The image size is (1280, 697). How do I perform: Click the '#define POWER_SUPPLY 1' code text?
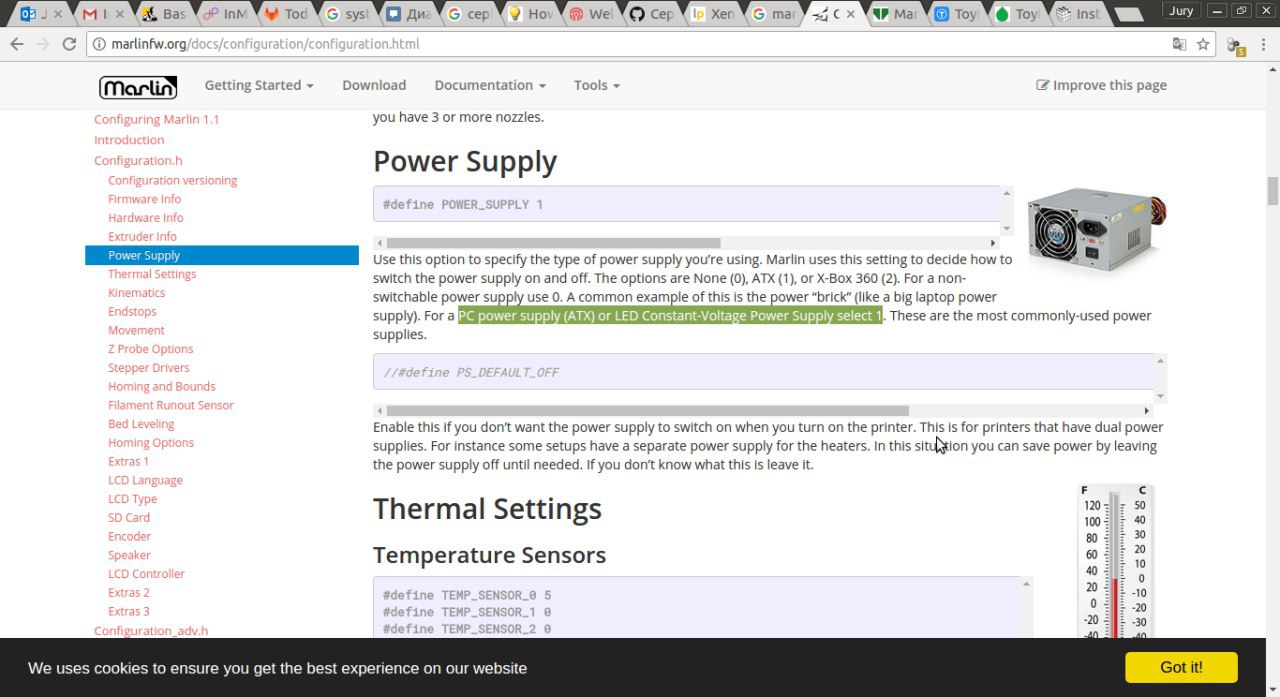coord(463,204)
